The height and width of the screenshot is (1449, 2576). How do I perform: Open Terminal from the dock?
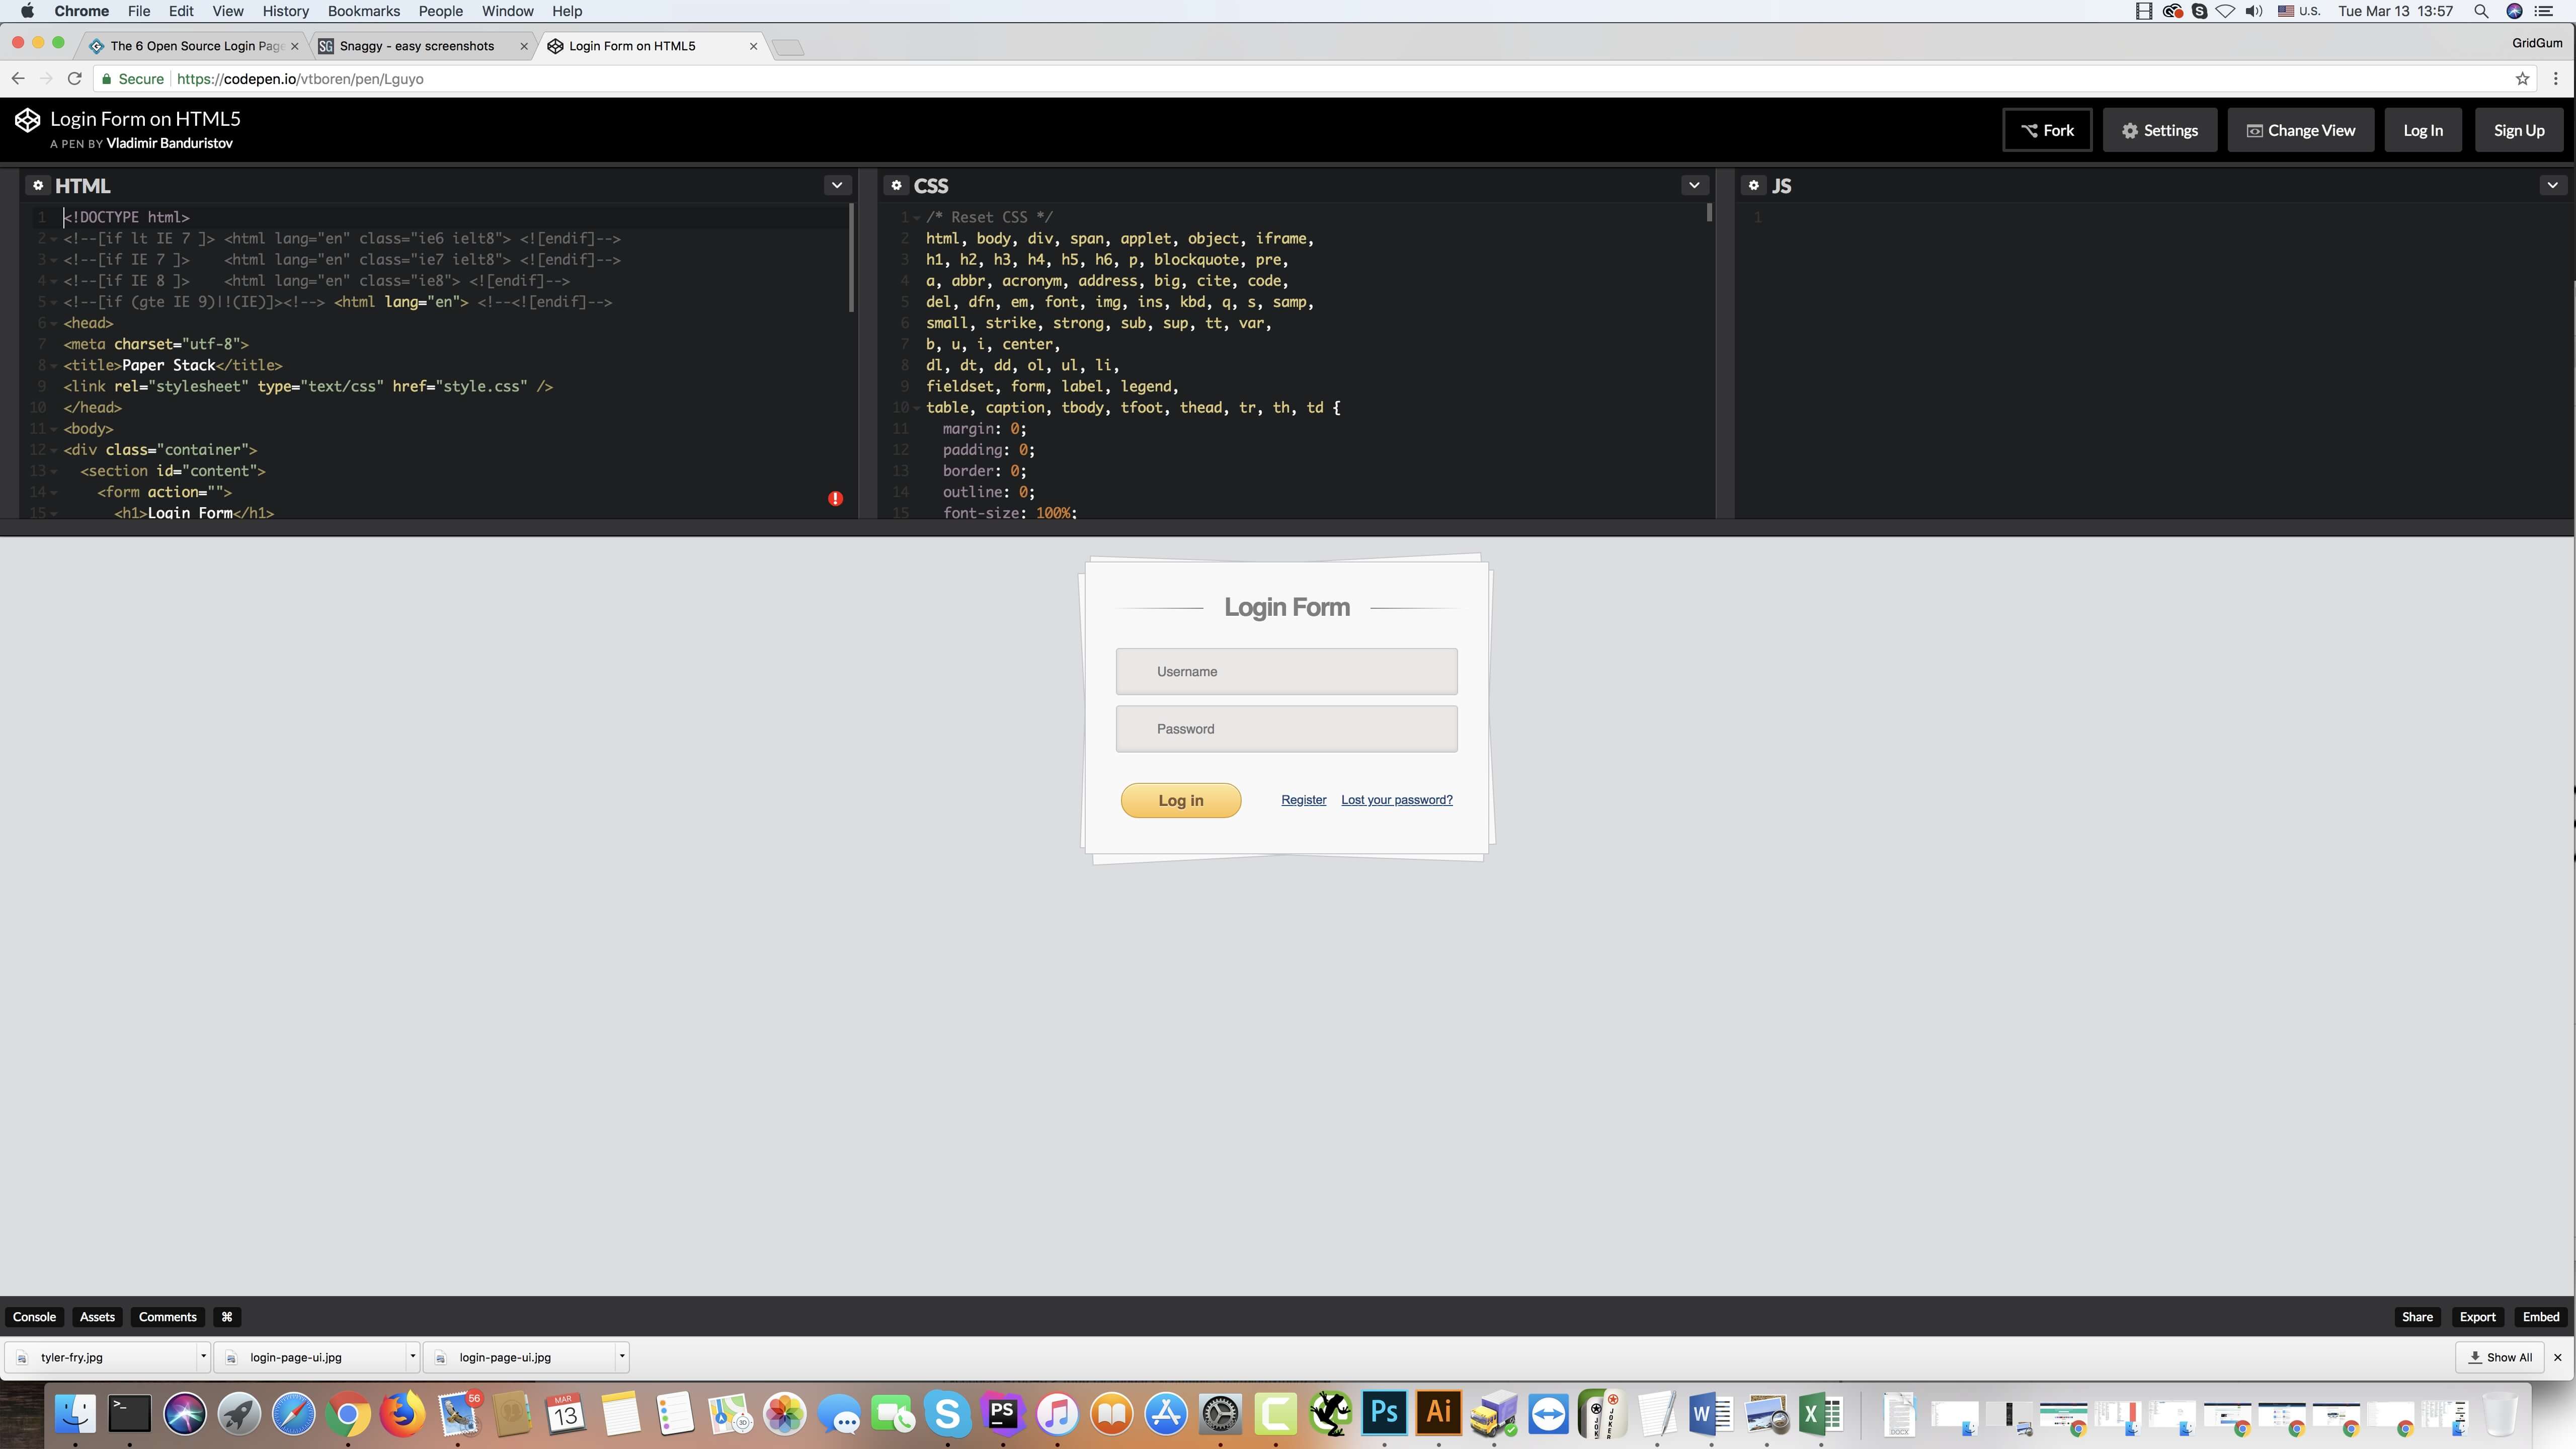pyautogui.click(x=130, y=1414)
